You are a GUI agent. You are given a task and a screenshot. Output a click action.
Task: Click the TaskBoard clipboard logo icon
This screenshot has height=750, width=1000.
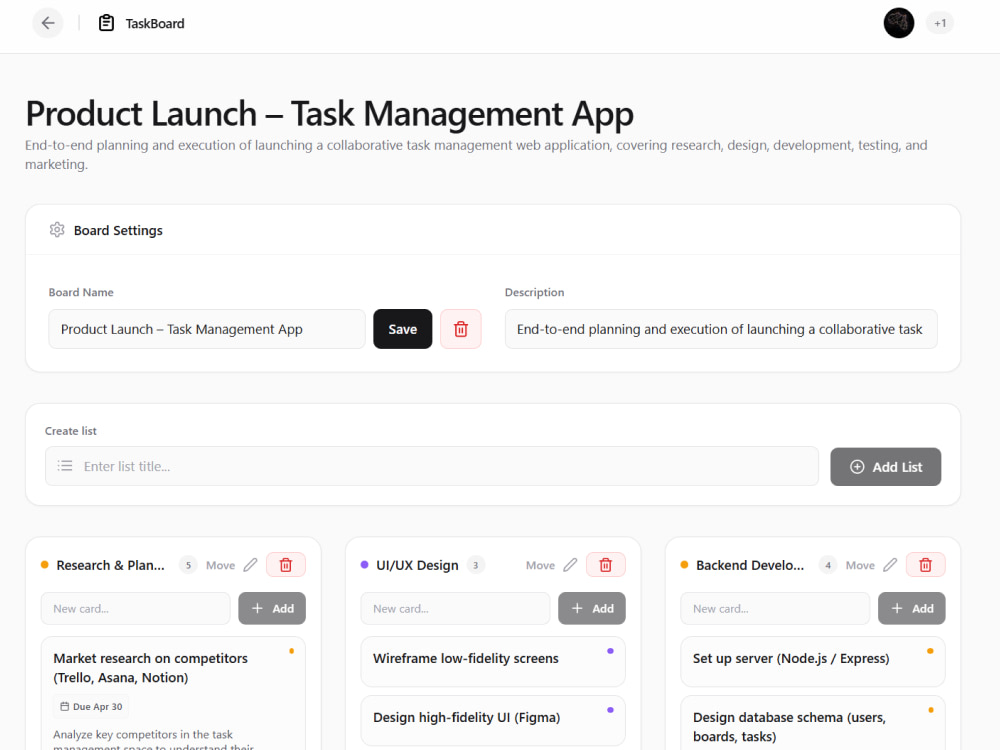(x=107, y=24)
